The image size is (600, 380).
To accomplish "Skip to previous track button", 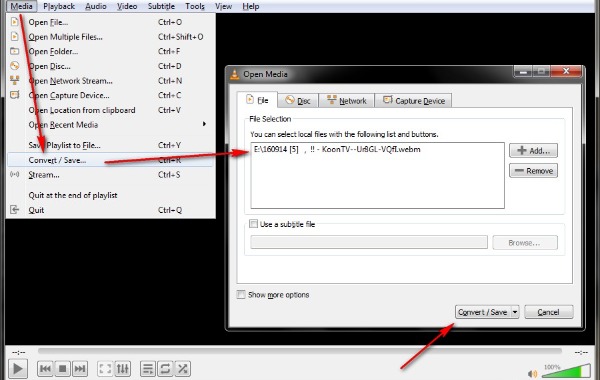I will pos(45,369).
